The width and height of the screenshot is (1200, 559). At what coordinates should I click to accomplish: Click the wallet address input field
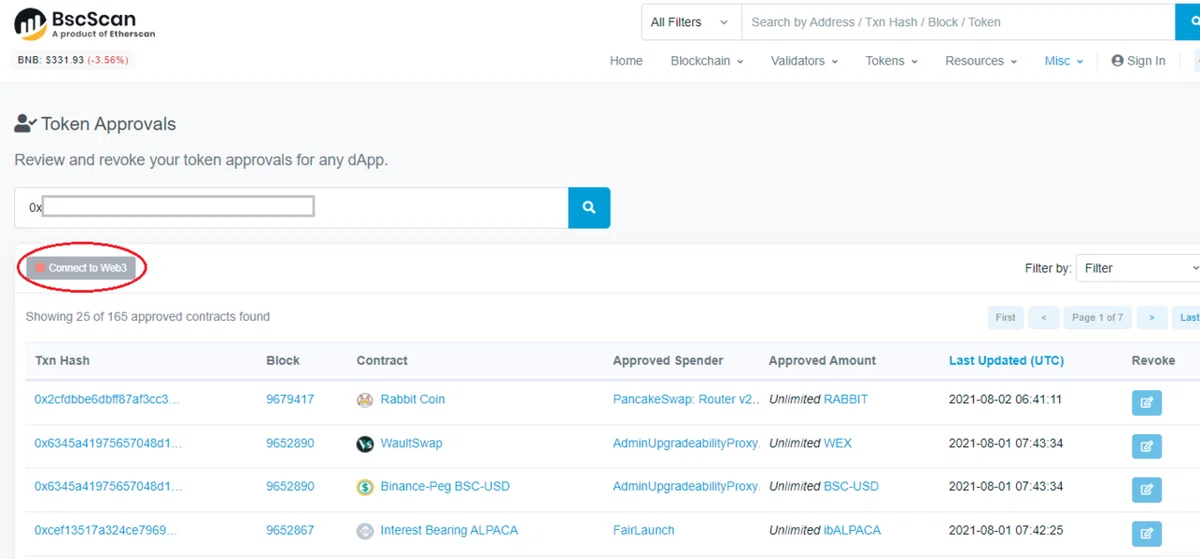click(x=291, y=207)
